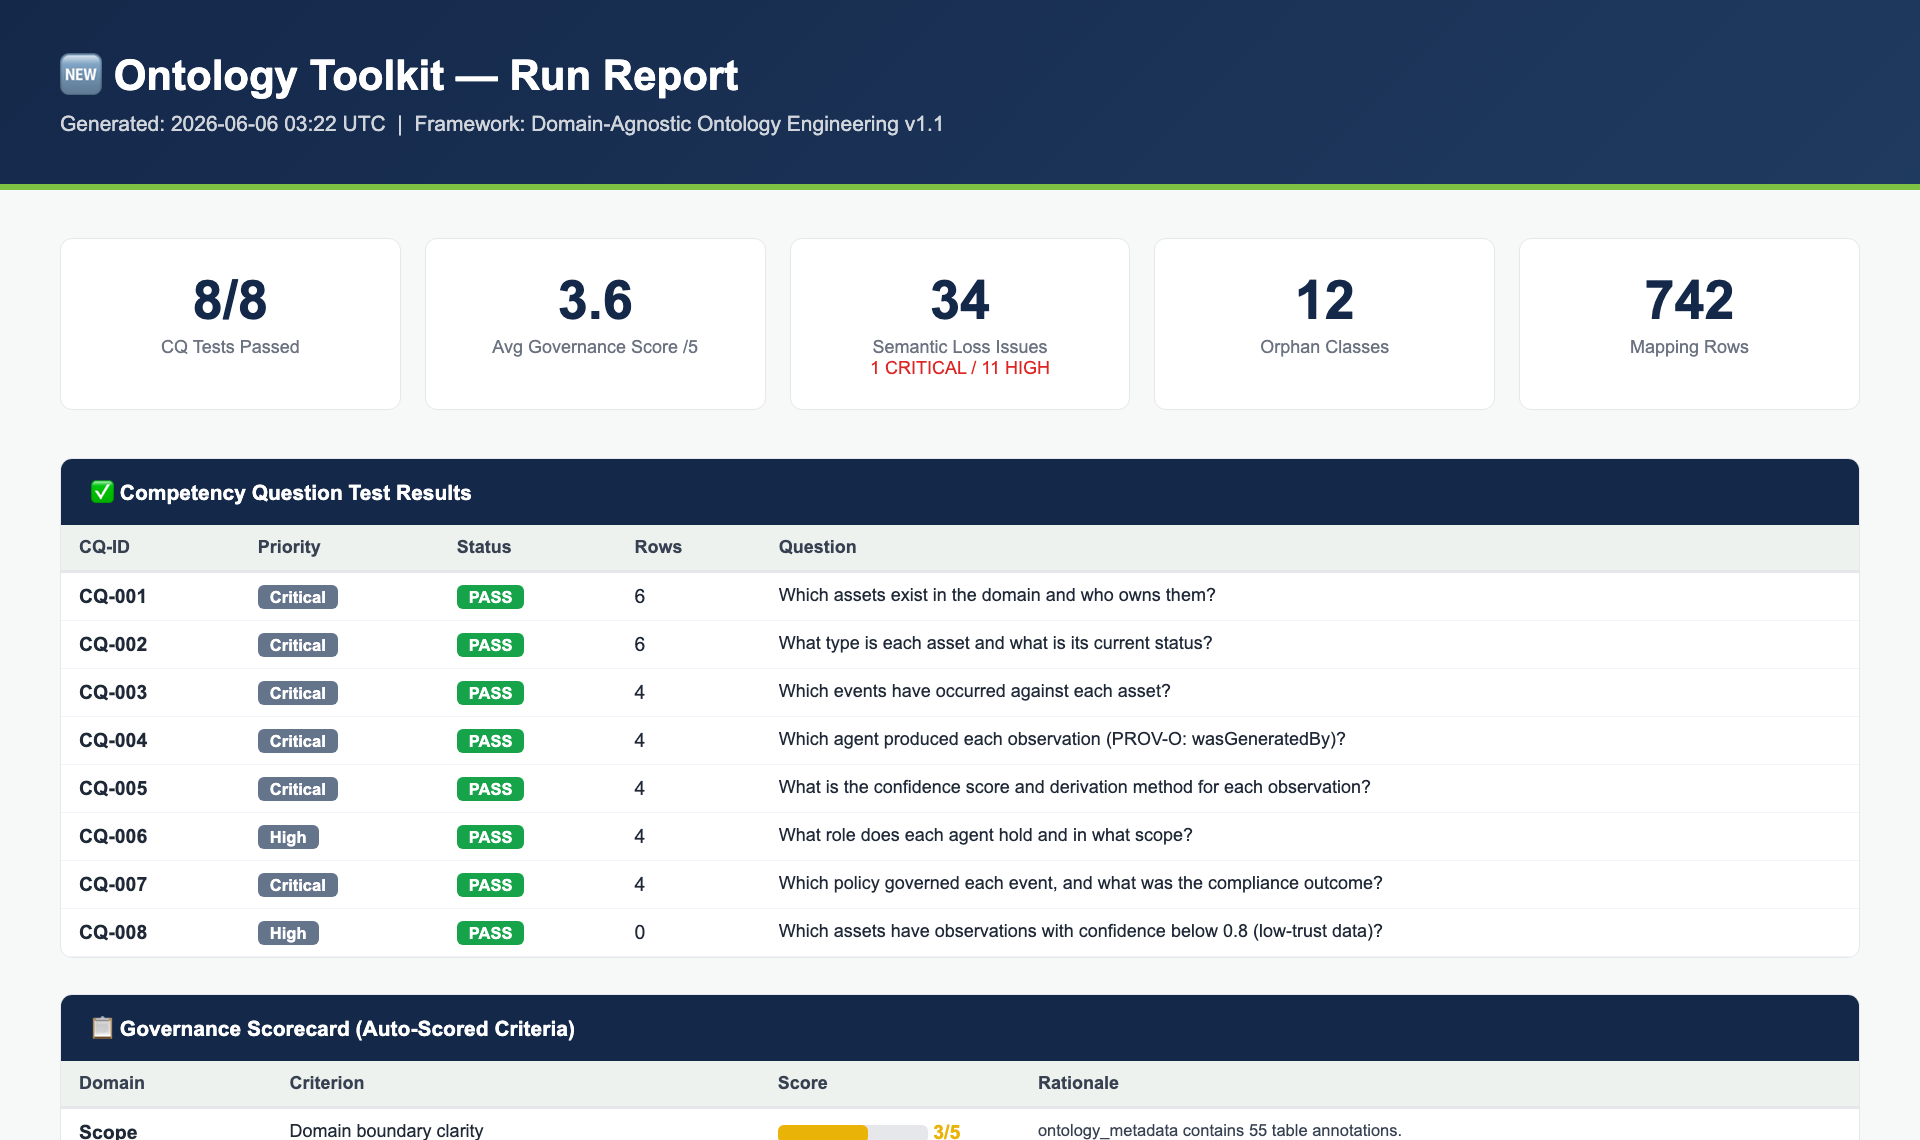Click the CQ-004 identifier cell

click(113, 740)
